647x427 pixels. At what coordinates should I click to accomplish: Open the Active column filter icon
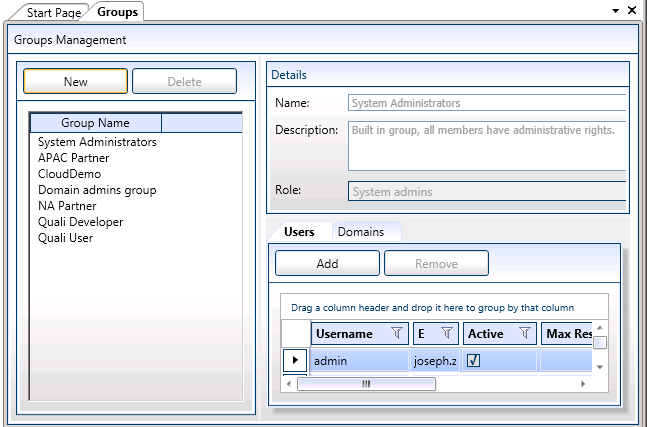[x=524, y=333]
